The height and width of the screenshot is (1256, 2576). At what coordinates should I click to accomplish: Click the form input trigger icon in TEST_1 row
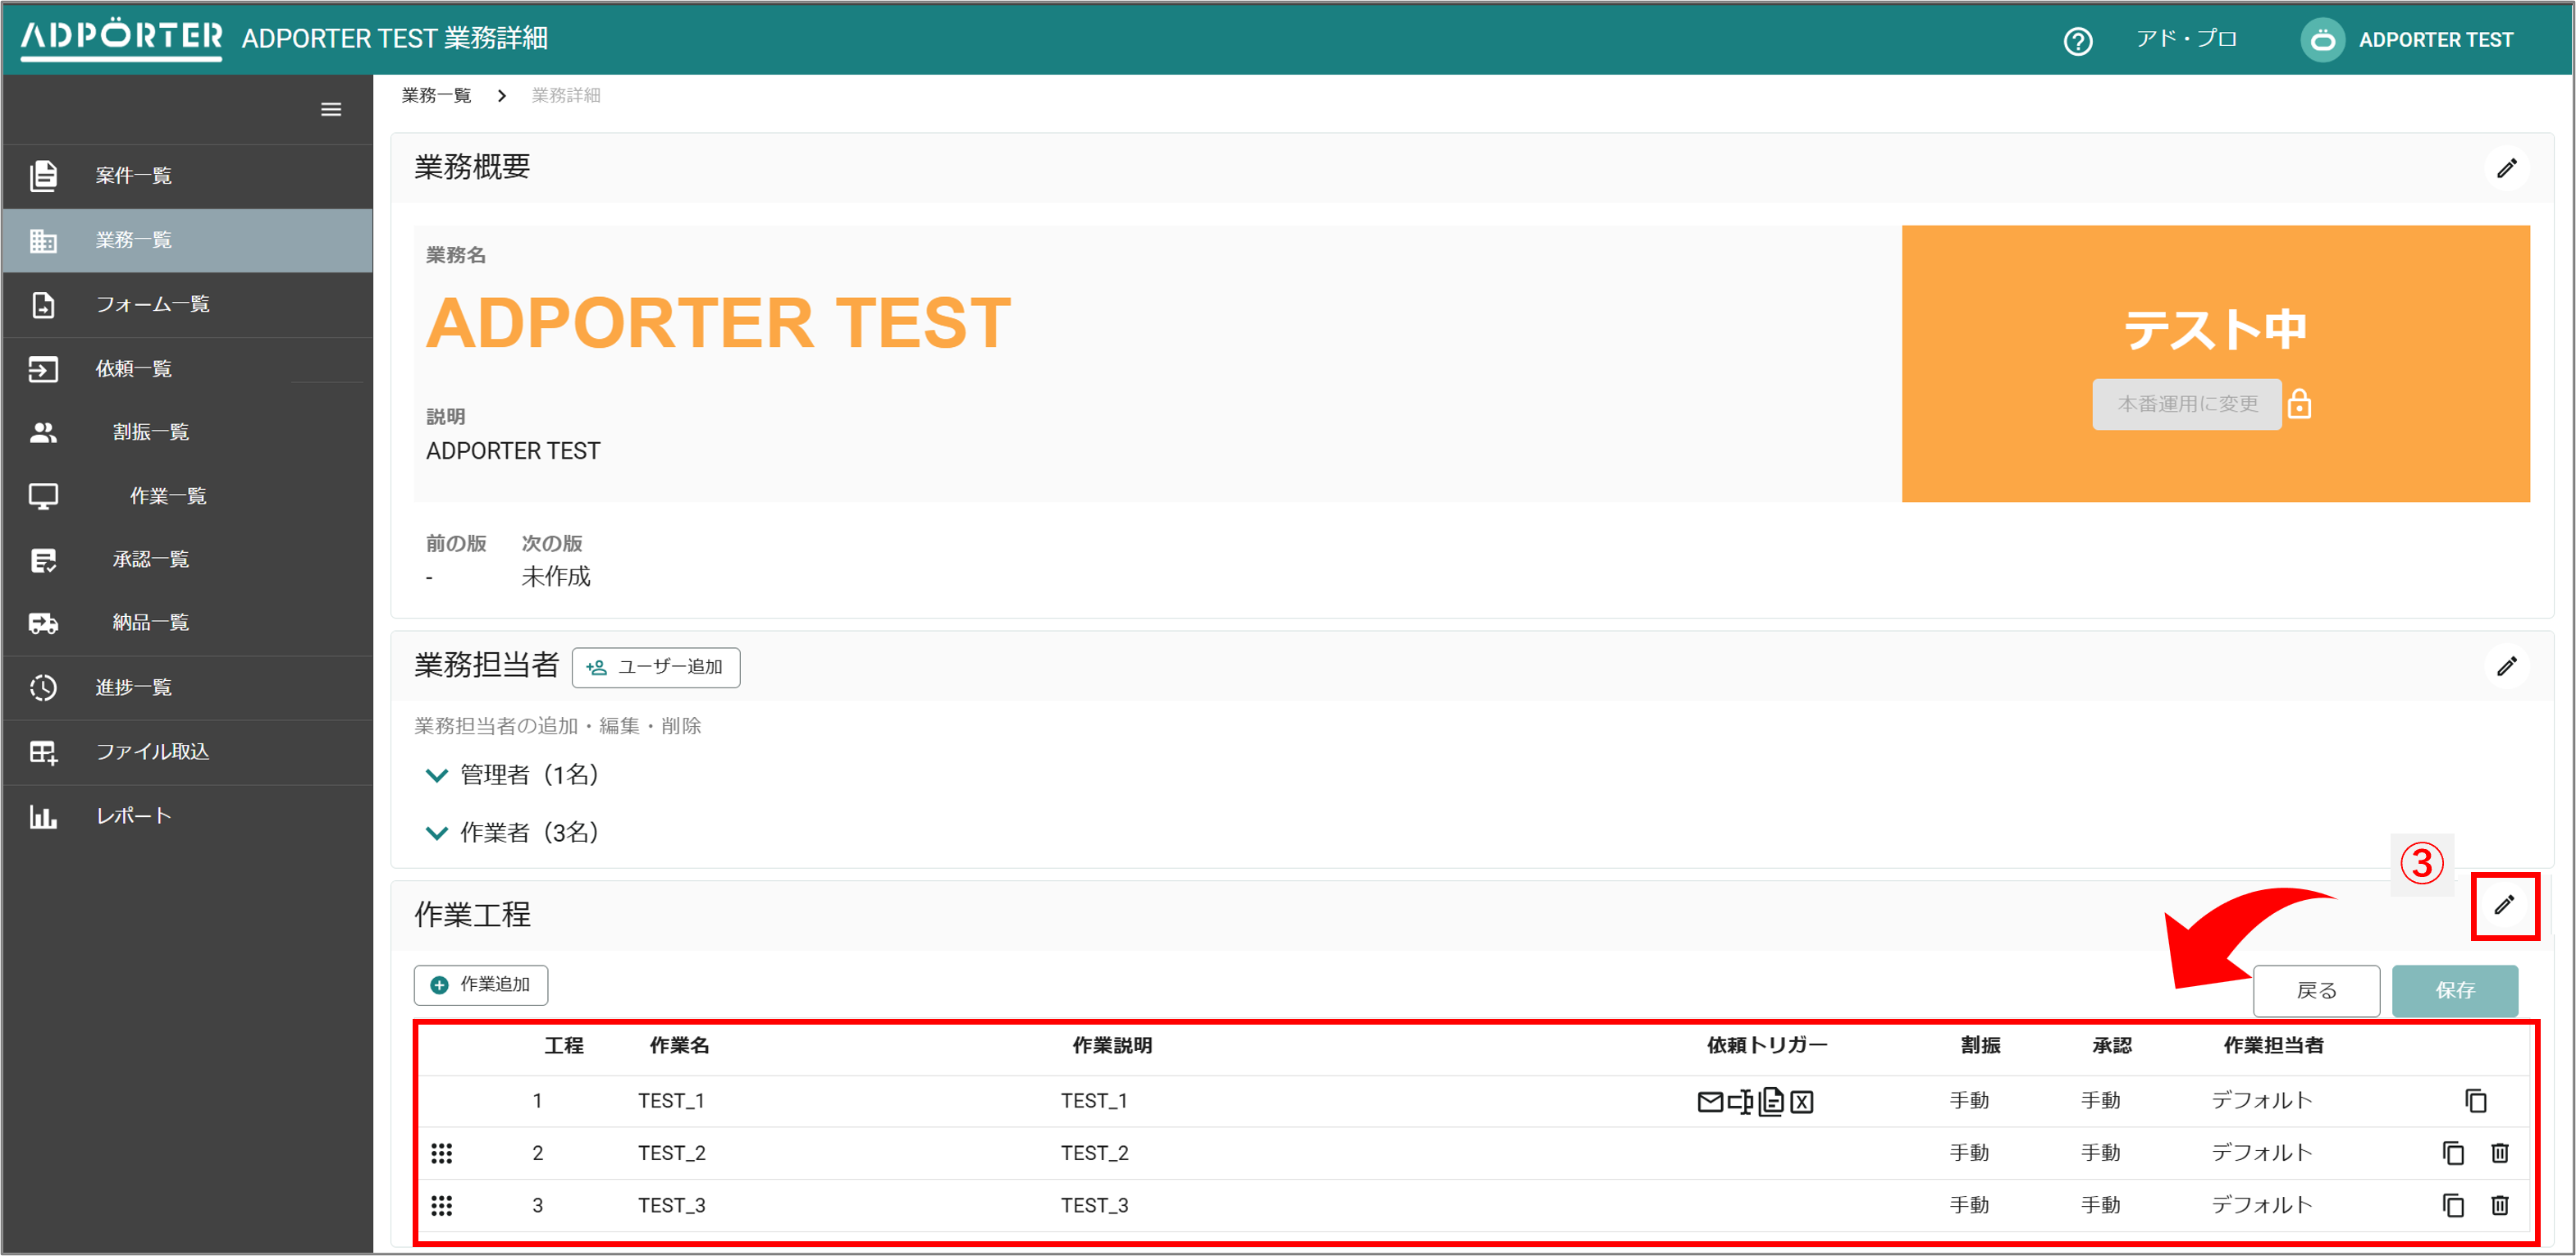point(1740,1102)
